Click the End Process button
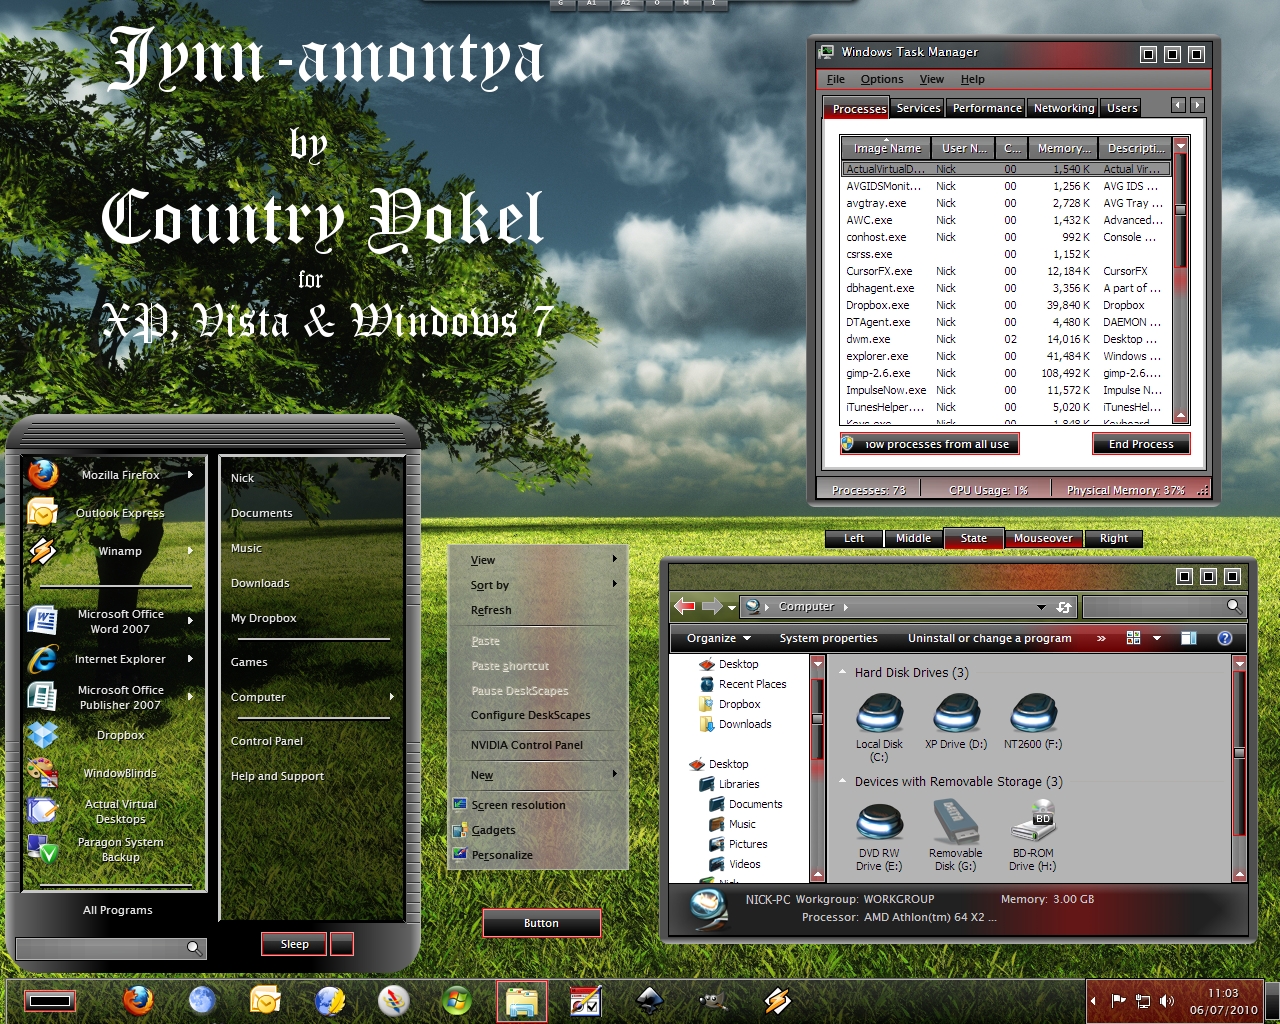This screenshot has width=1280, height=1024. coord(1141,444)
